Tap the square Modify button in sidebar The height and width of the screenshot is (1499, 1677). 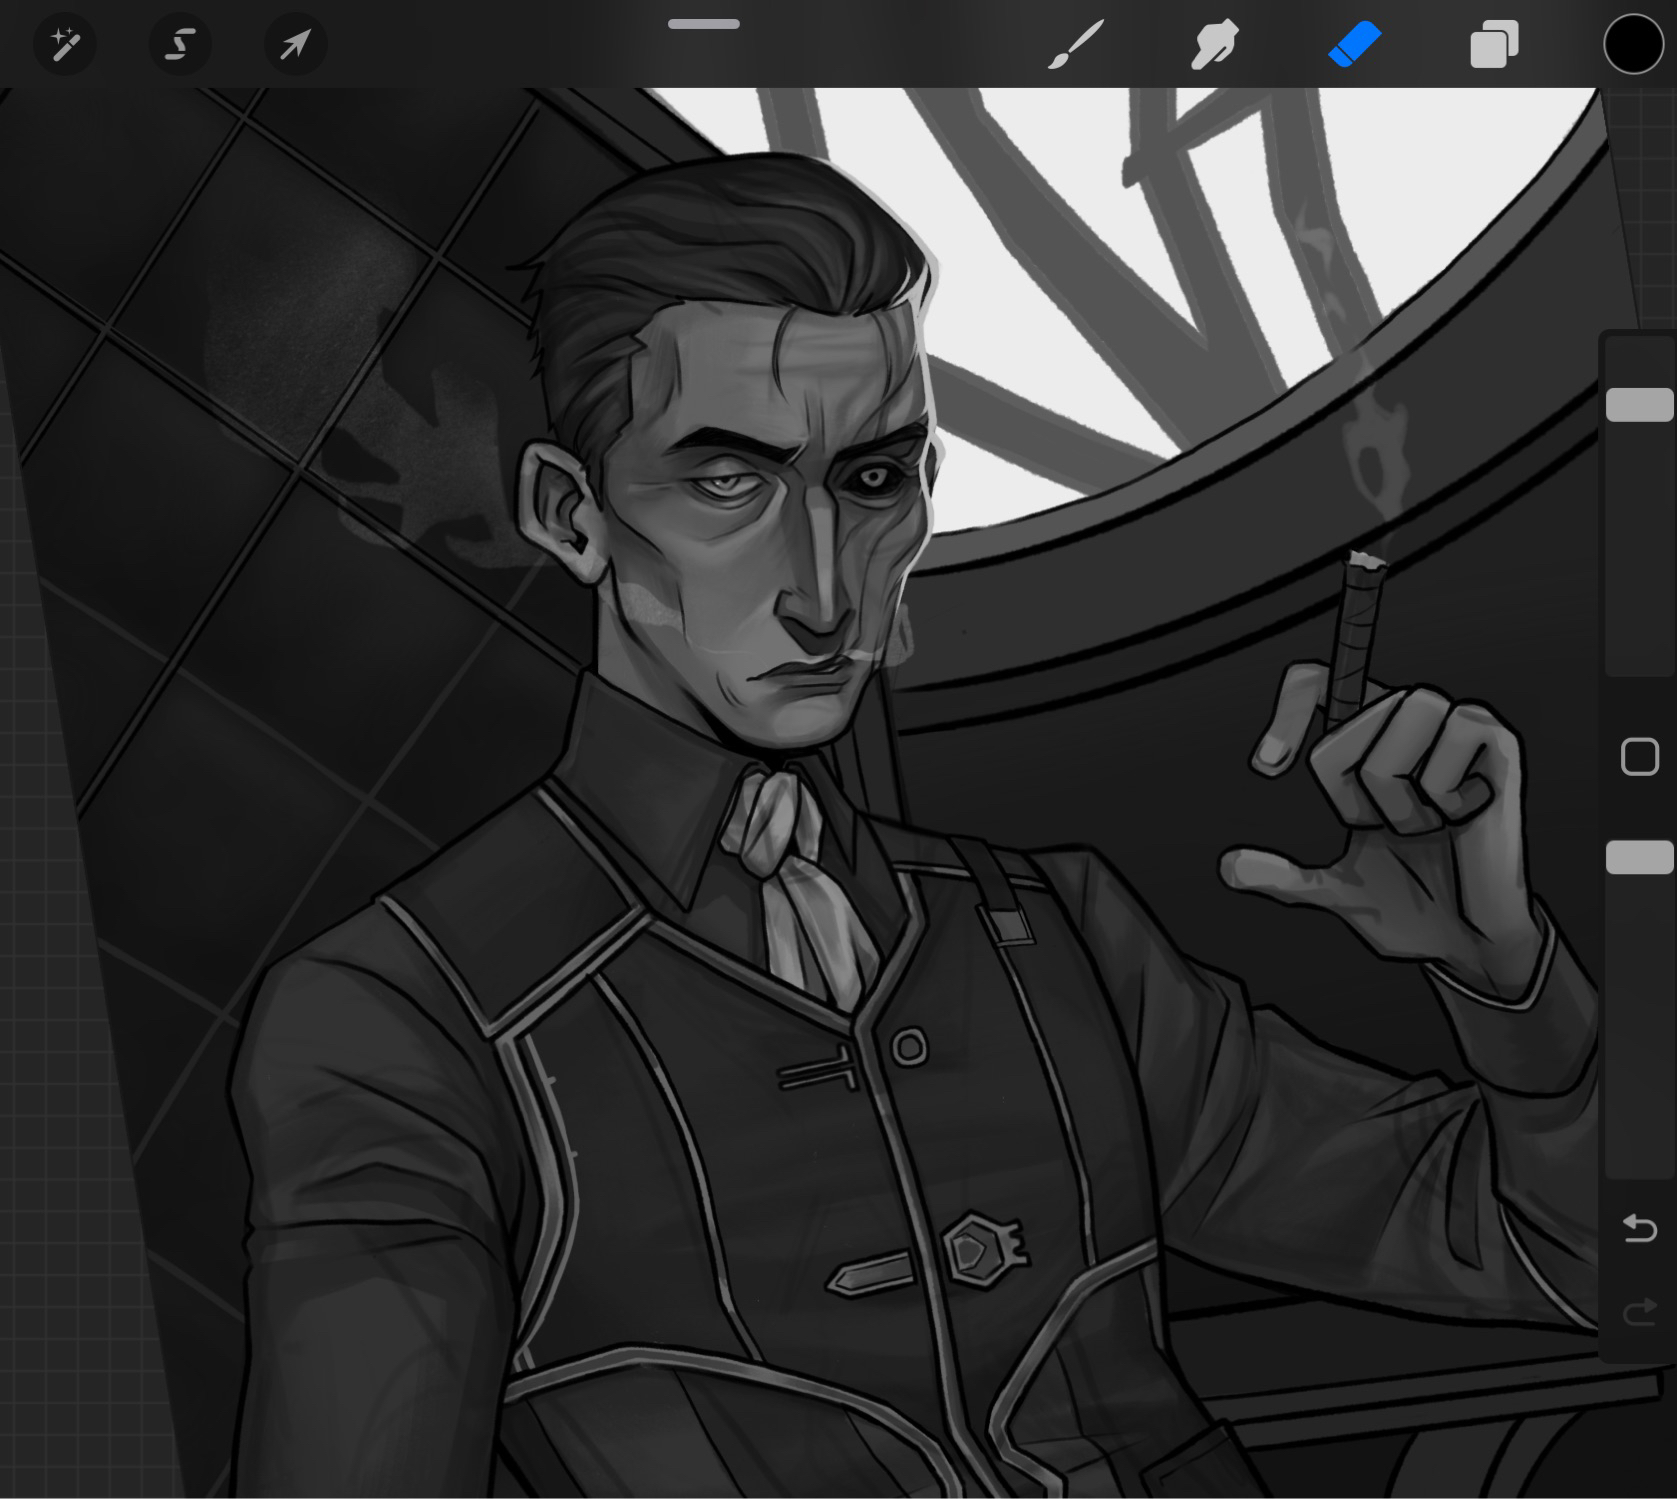[x=1639, y=757]
